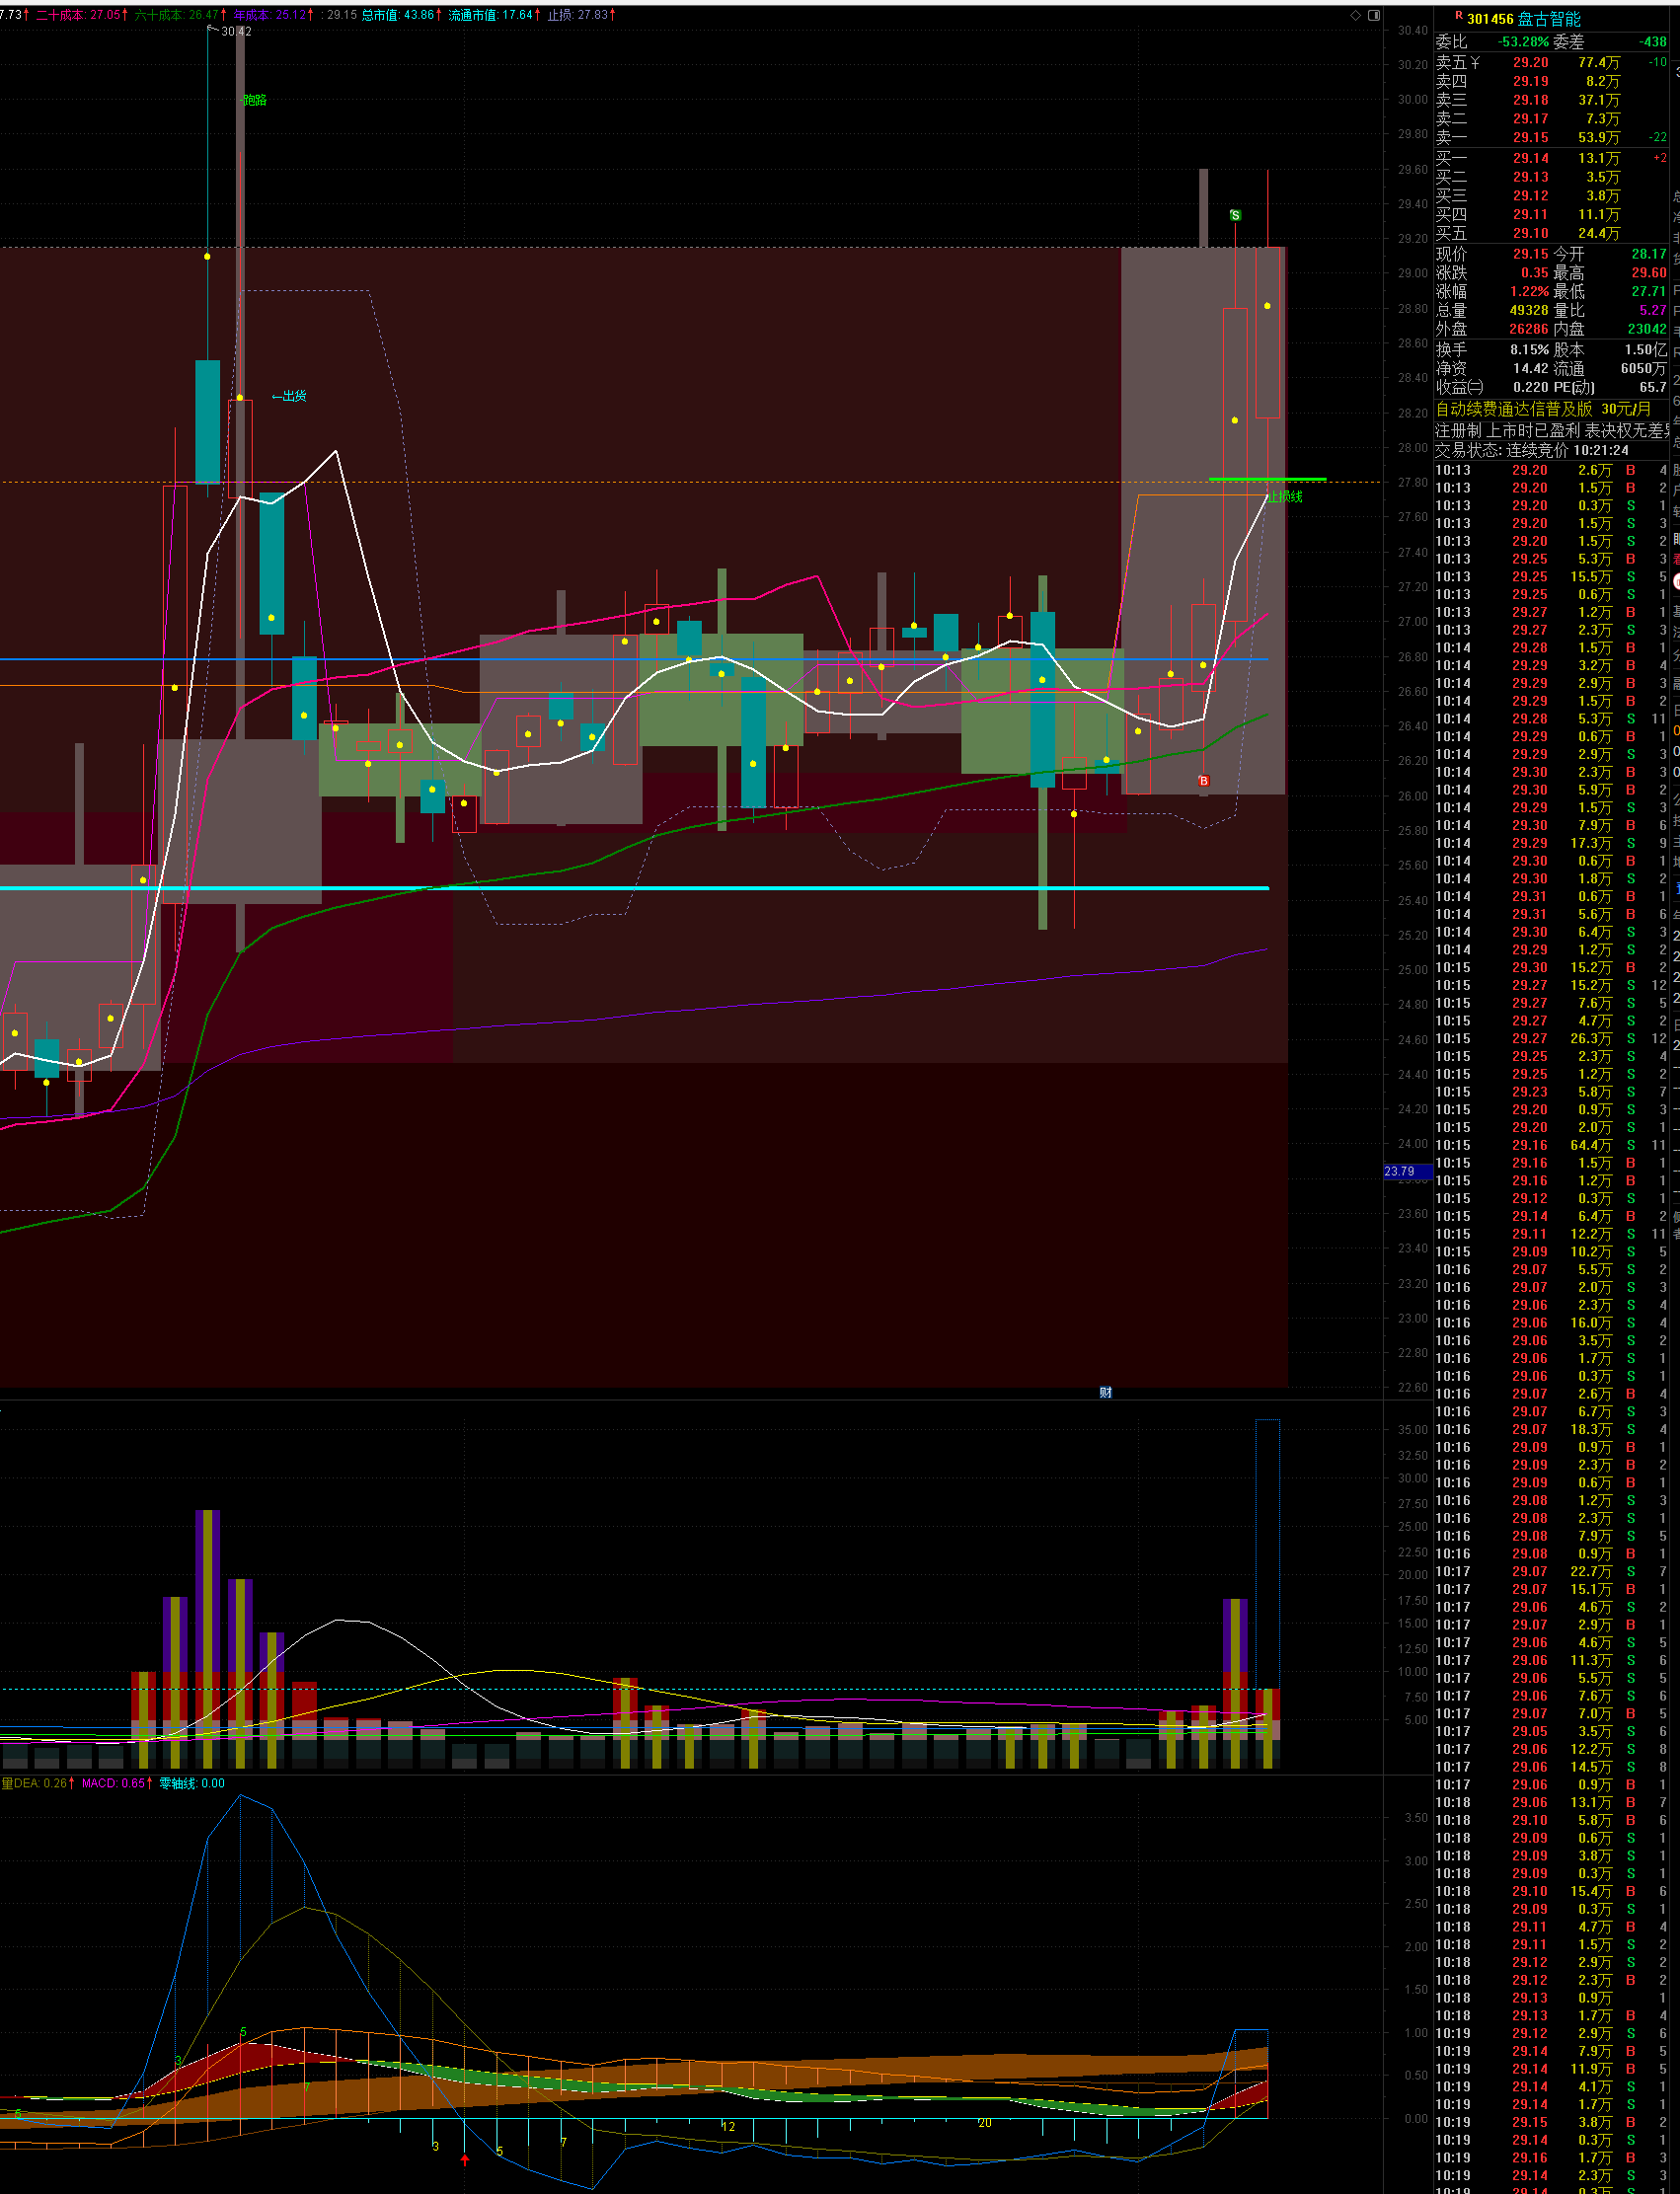The width and height of the screenshot is (1680, 2194).
Task: Click the ¥ symbol beside 卖五
Action: click(x=1476, y=63)
